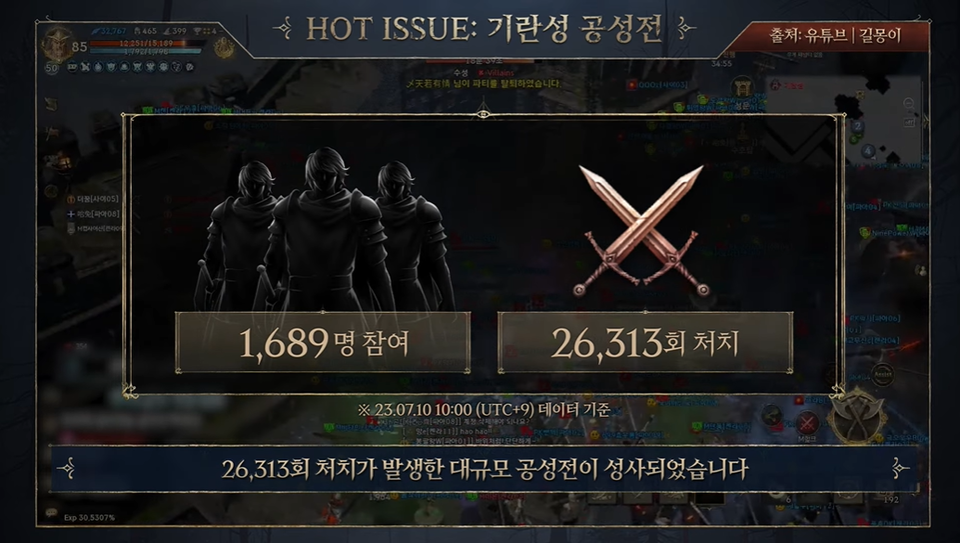Click the '1,689명 참여' participants panel
The image size is (960, 543).
click(323, 342)
